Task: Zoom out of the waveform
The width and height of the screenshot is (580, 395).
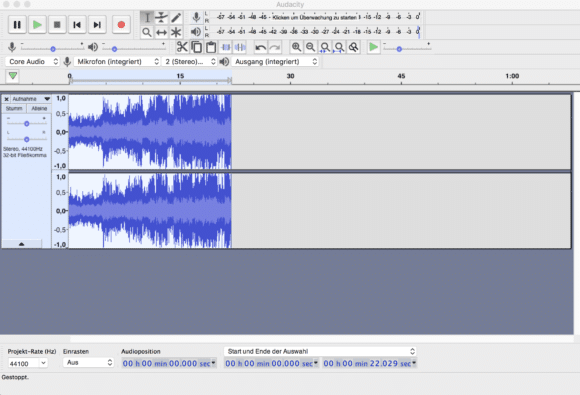Action: 310,47
